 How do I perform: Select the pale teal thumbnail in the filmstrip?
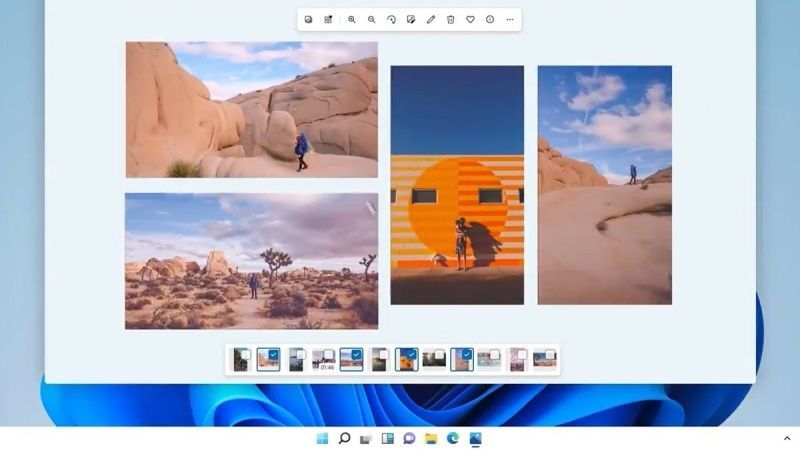(x=489, y=359)
